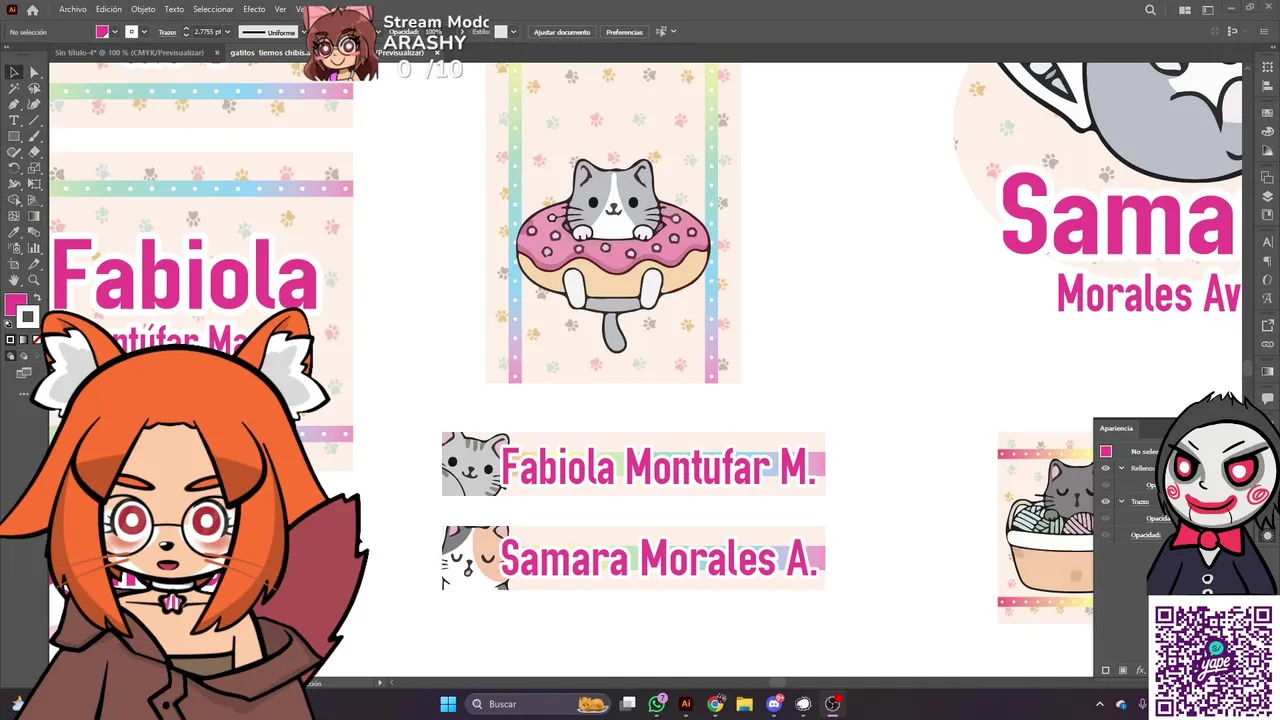Select the Direct Selection tool
This screenshot has width=1280, height=720.
pos(34,72)
